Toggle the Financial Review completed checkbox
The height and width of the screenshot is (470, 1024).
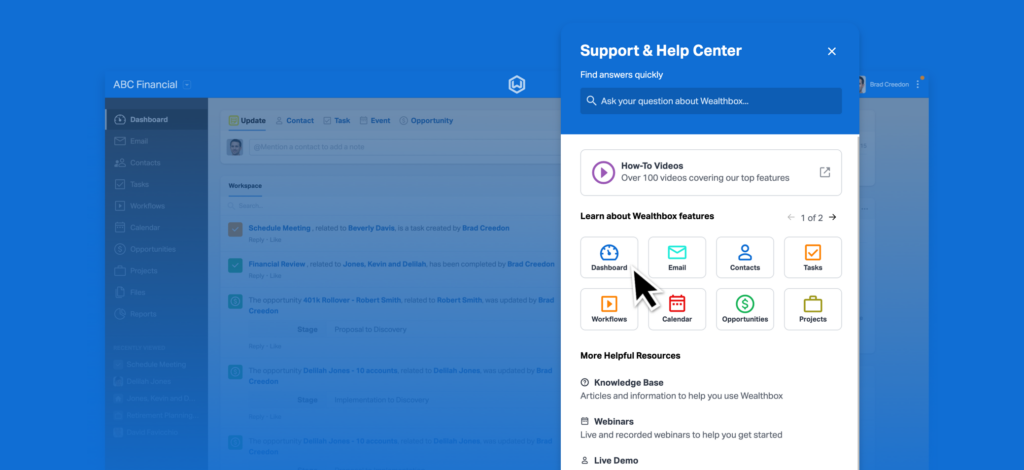(x=235, y=266)
